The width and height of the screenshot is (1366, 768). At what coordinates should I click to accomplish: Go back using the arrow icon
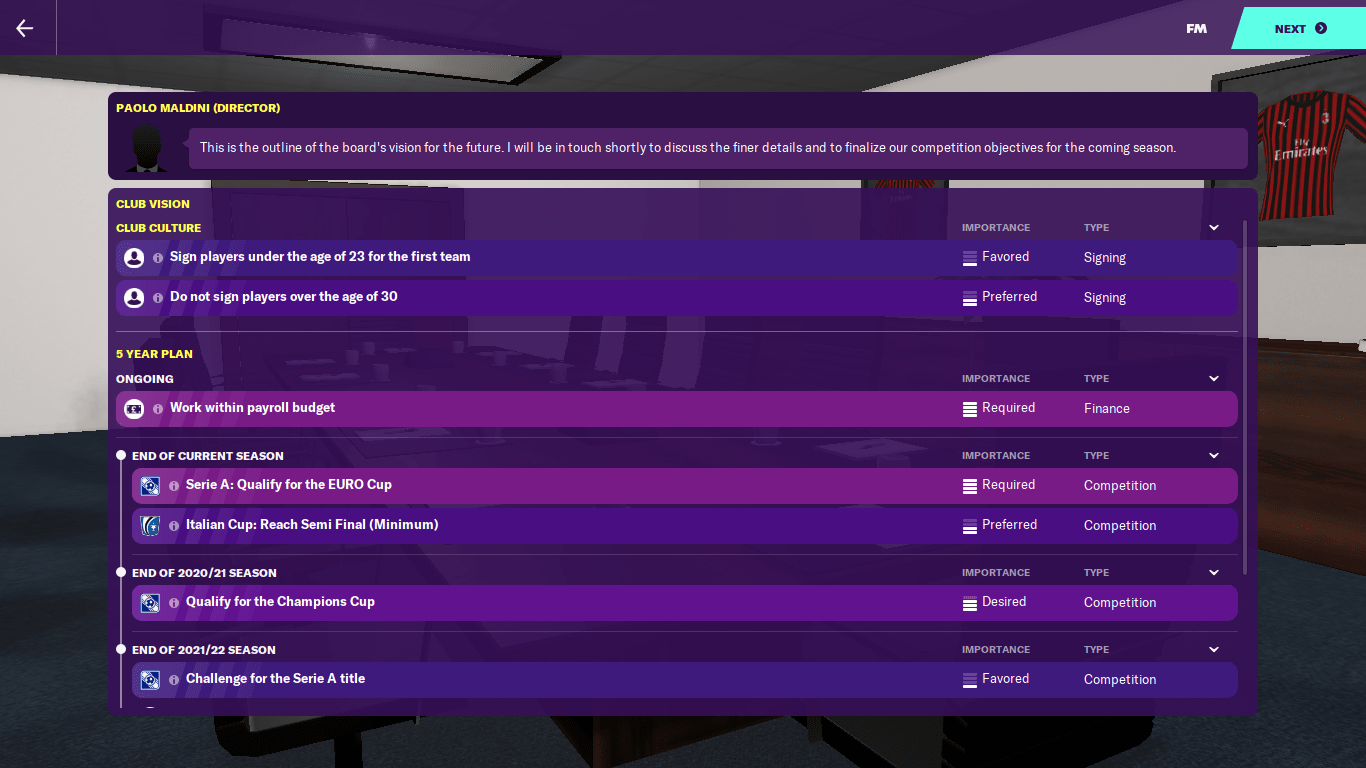(25, 28)
